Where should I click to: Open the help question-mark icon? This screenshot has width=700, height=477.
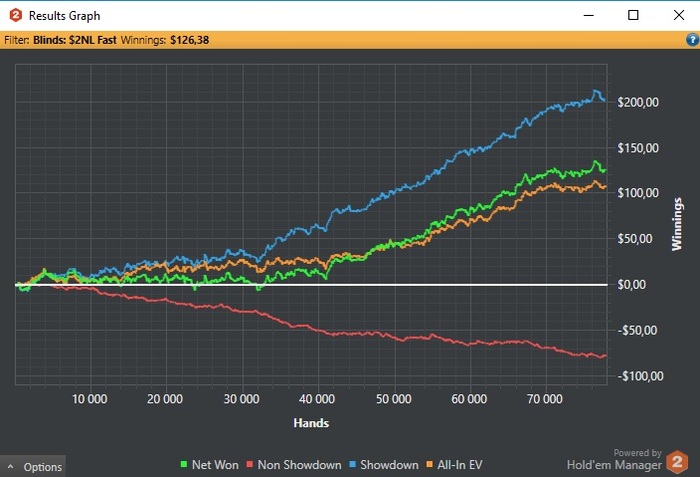point(692,40)
